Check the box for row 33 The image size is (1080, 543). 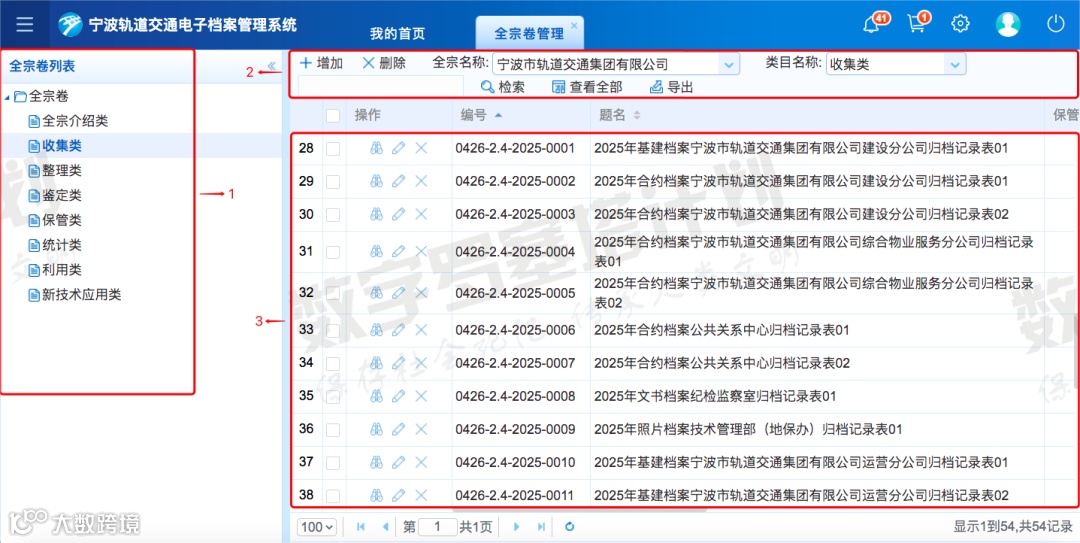(x=333, y=330)
